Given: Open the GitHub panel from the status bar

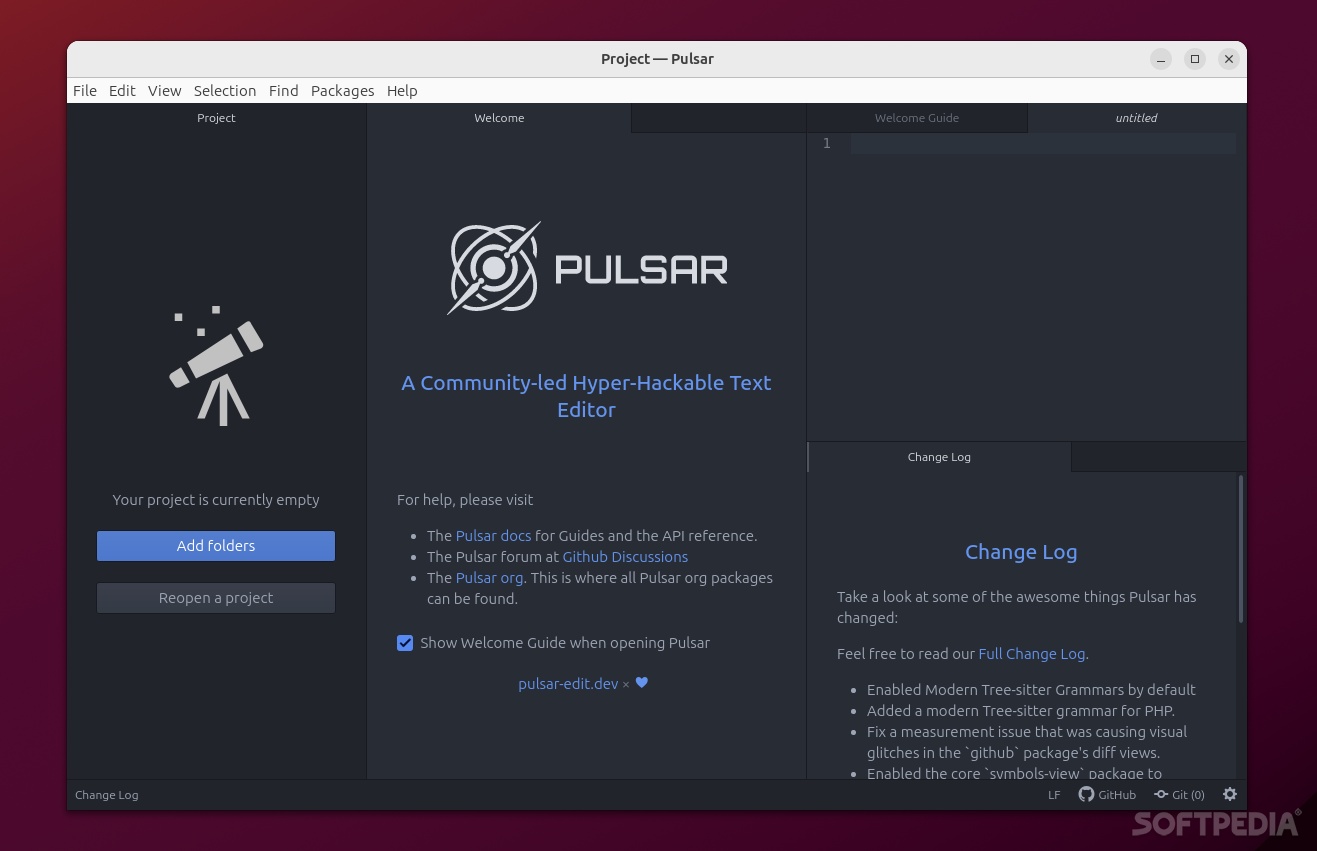Looking at the screenshot, I should coord(1107,794).
